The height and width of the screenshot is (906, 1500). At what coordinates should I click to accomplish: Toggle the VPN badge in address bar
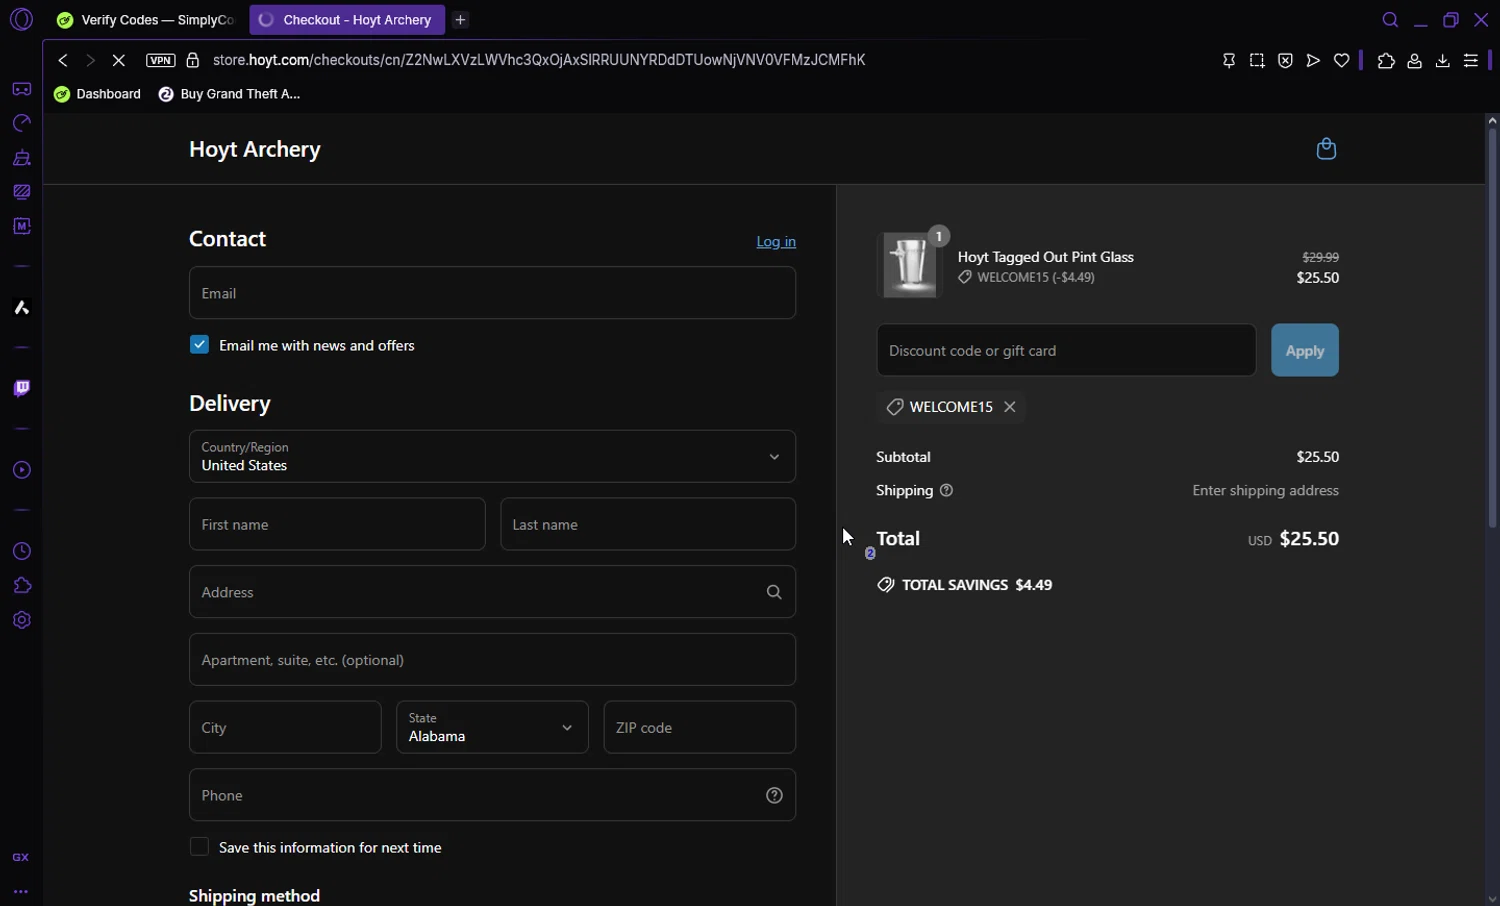coord(160,60)
